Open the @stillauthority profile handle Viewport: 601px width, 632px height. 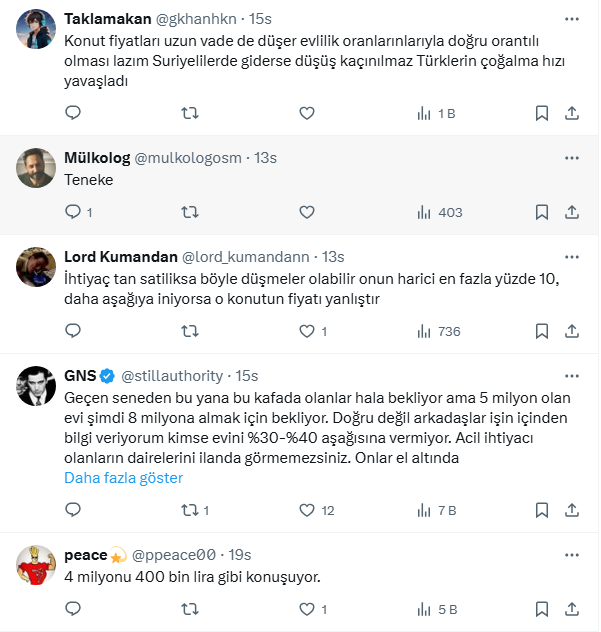[172, 376]
